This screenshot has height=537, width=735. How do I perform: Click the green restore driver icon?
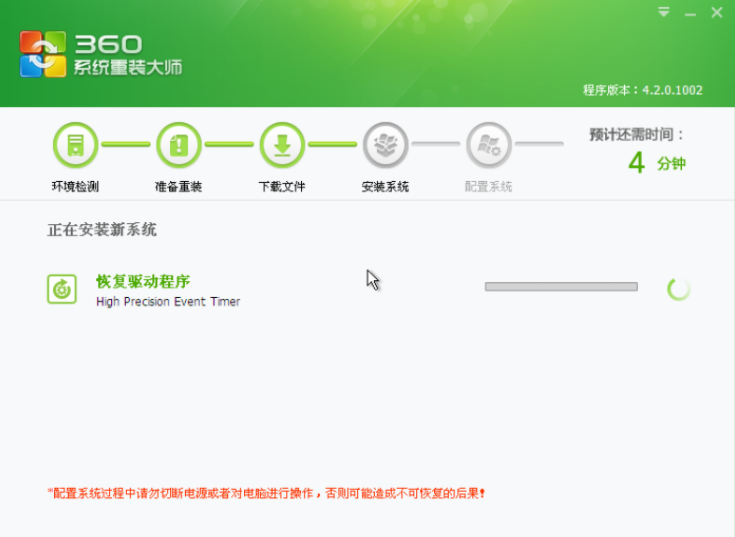point(62,289)
